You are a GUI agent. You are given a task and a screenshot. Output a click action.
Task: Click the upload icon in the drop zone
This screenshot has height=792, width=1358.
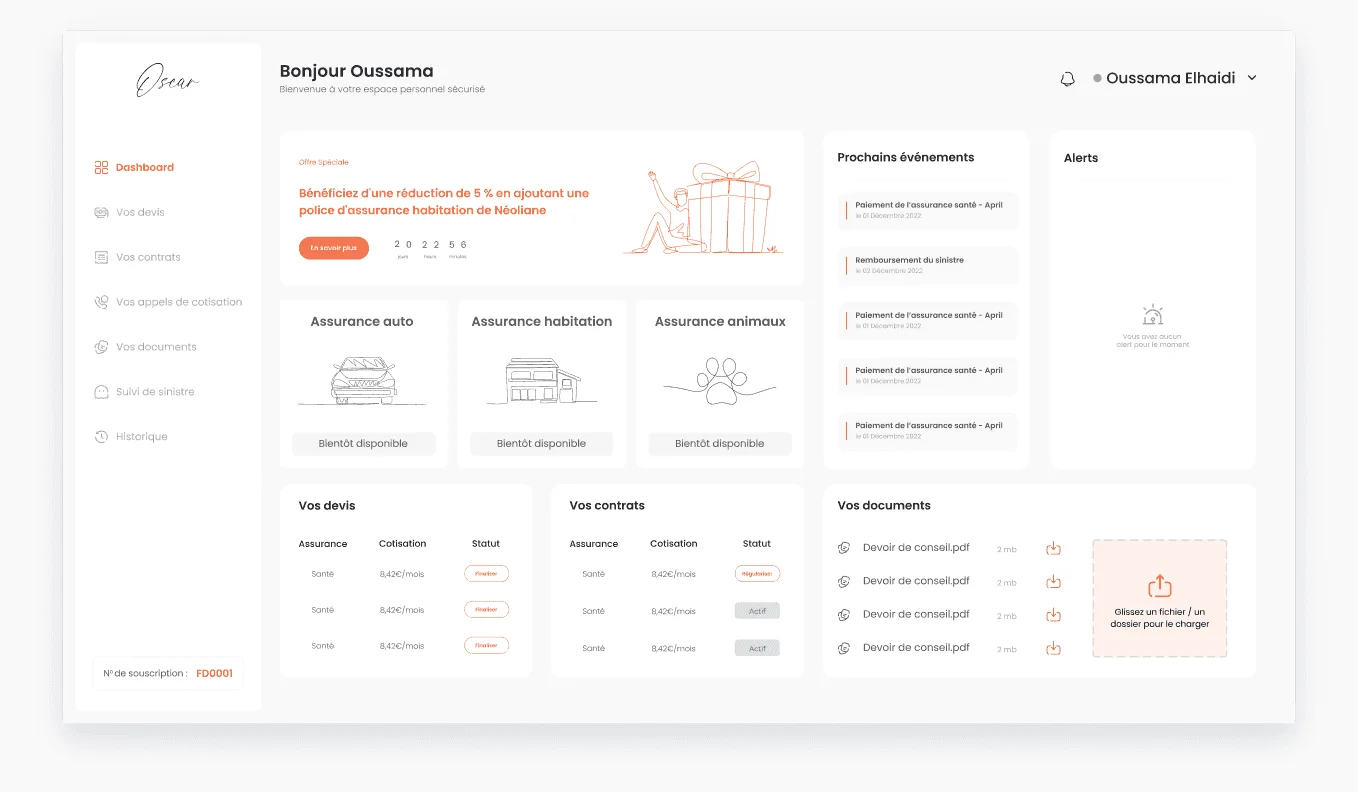(1159, 586)
